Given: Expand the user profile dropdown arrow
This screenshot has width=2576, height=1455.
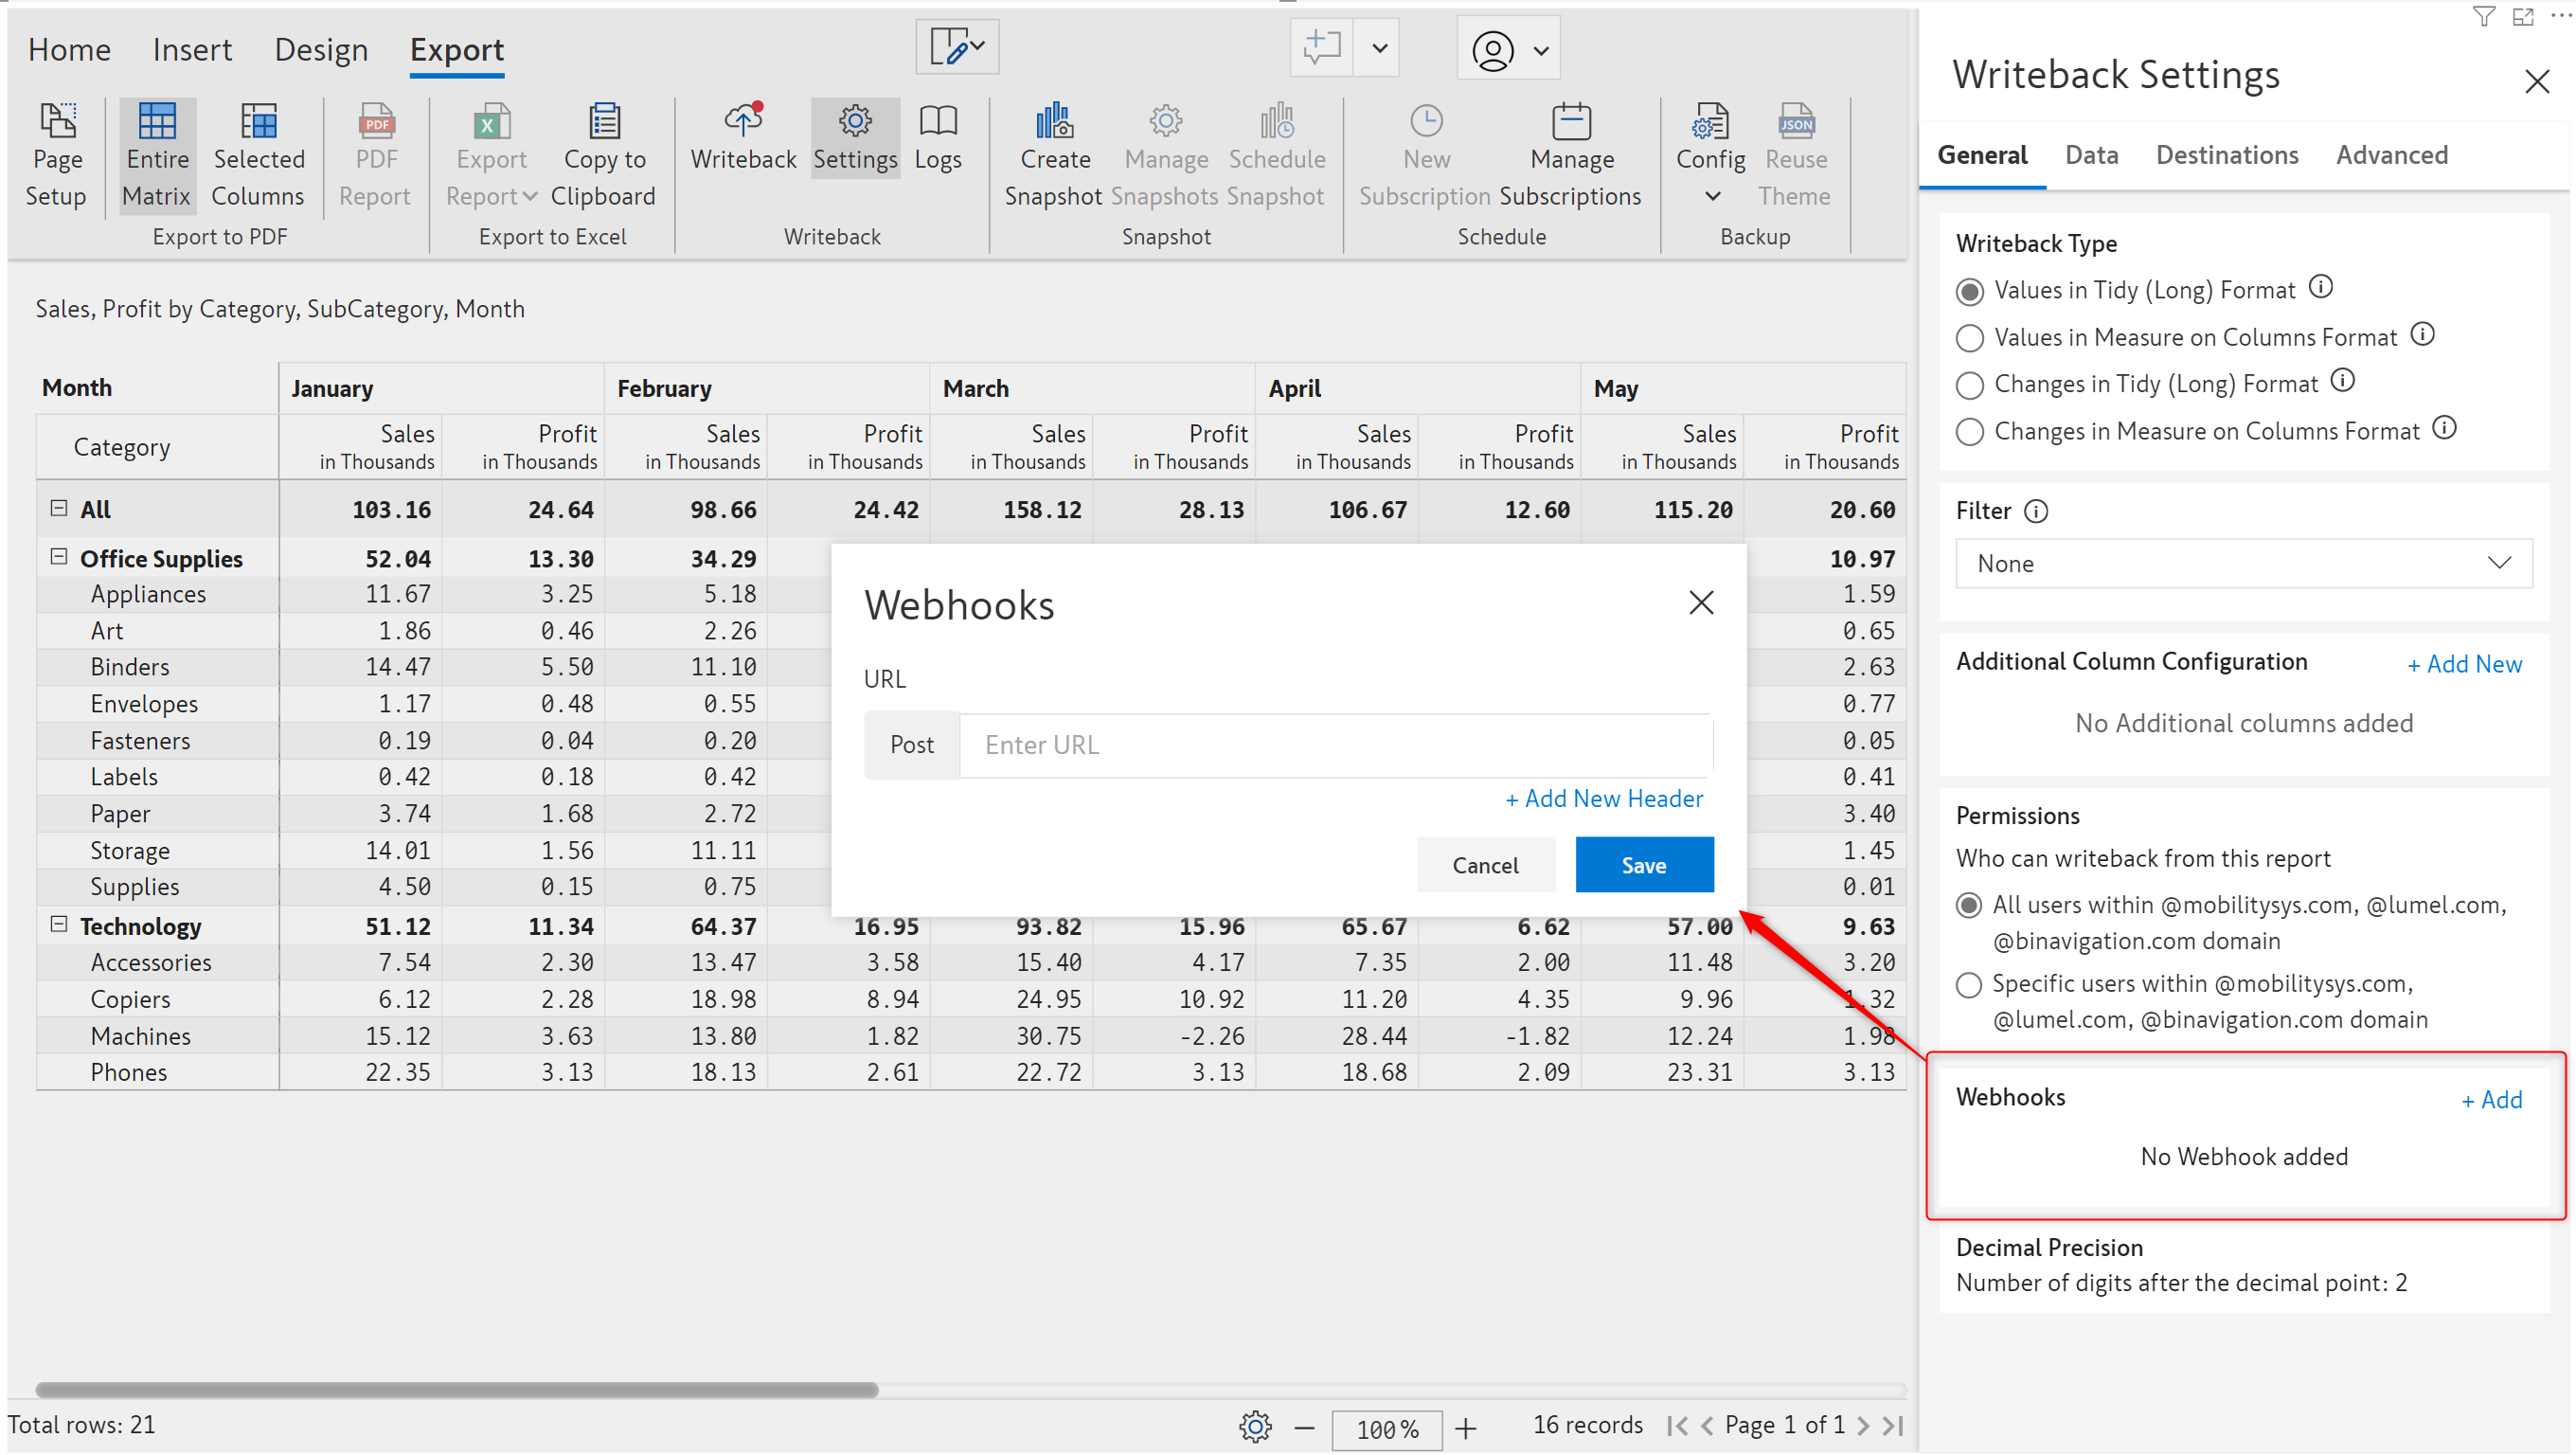Looking at the screenshot, I should pos(1541,50).
